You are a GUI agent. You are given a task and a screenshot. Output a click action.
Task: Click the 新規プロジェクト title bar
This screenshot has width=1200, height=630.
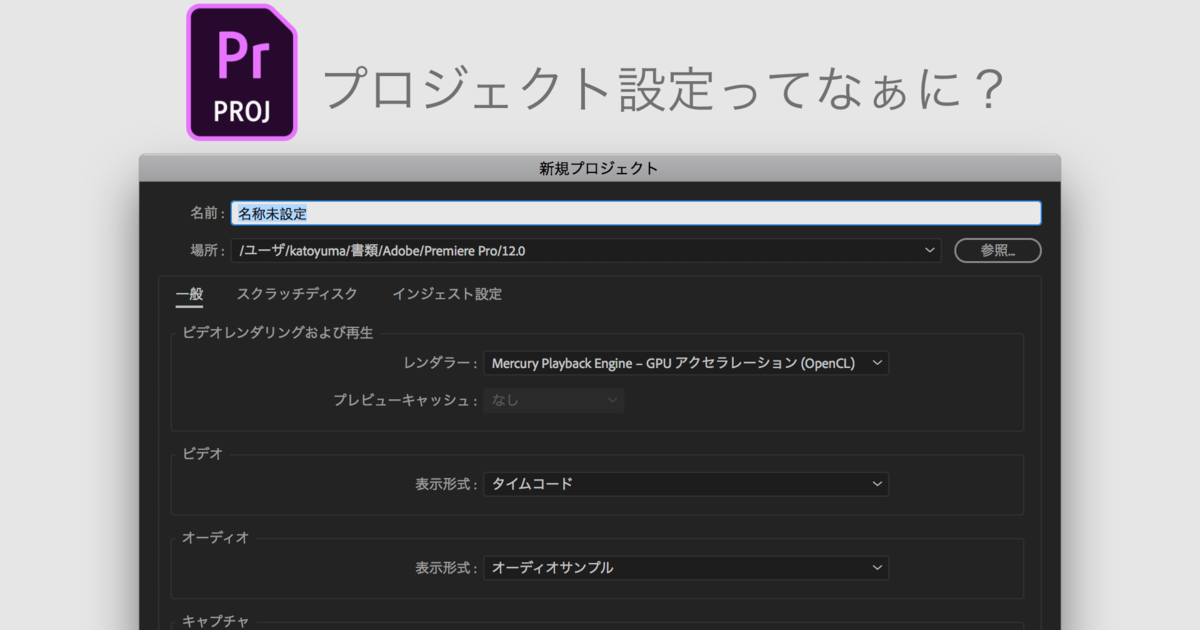600,167
